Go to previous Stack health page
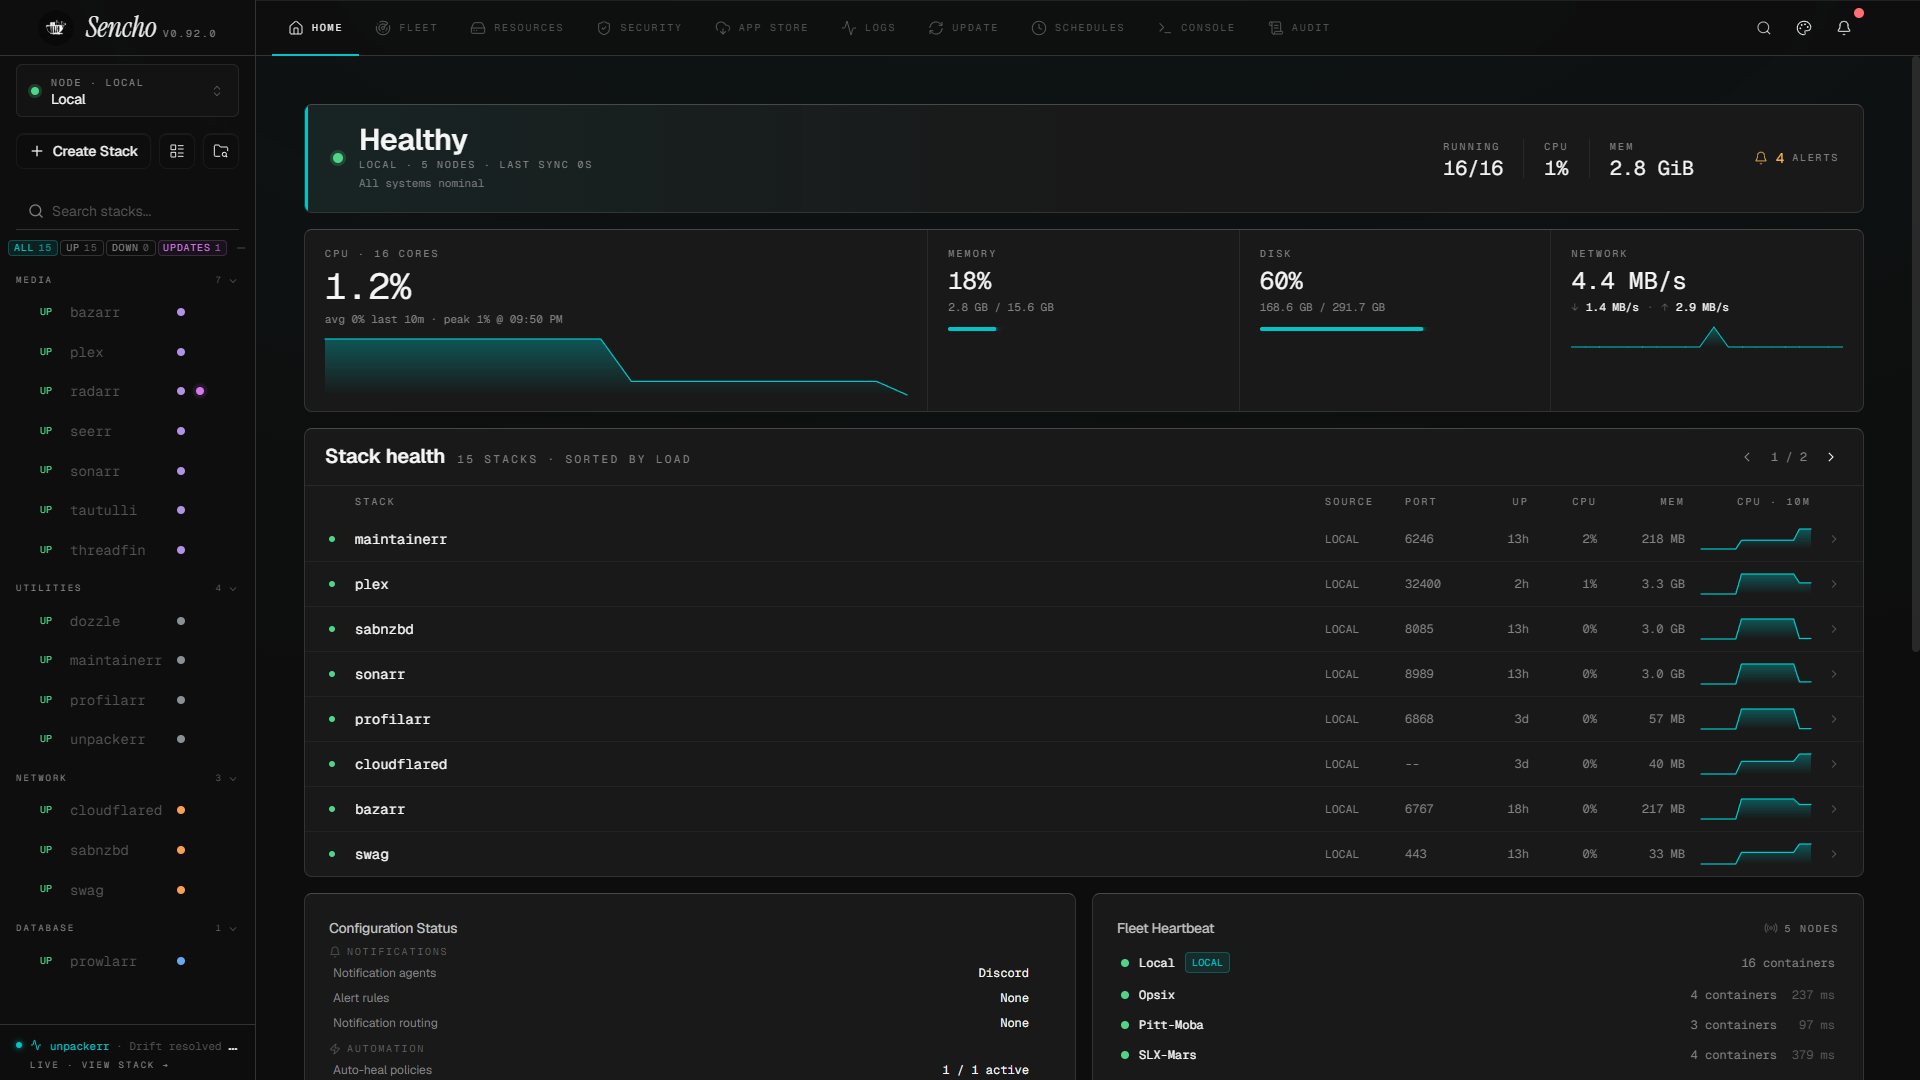Viewport: 1920px width, 1080px height. [x=1747, y=457]
